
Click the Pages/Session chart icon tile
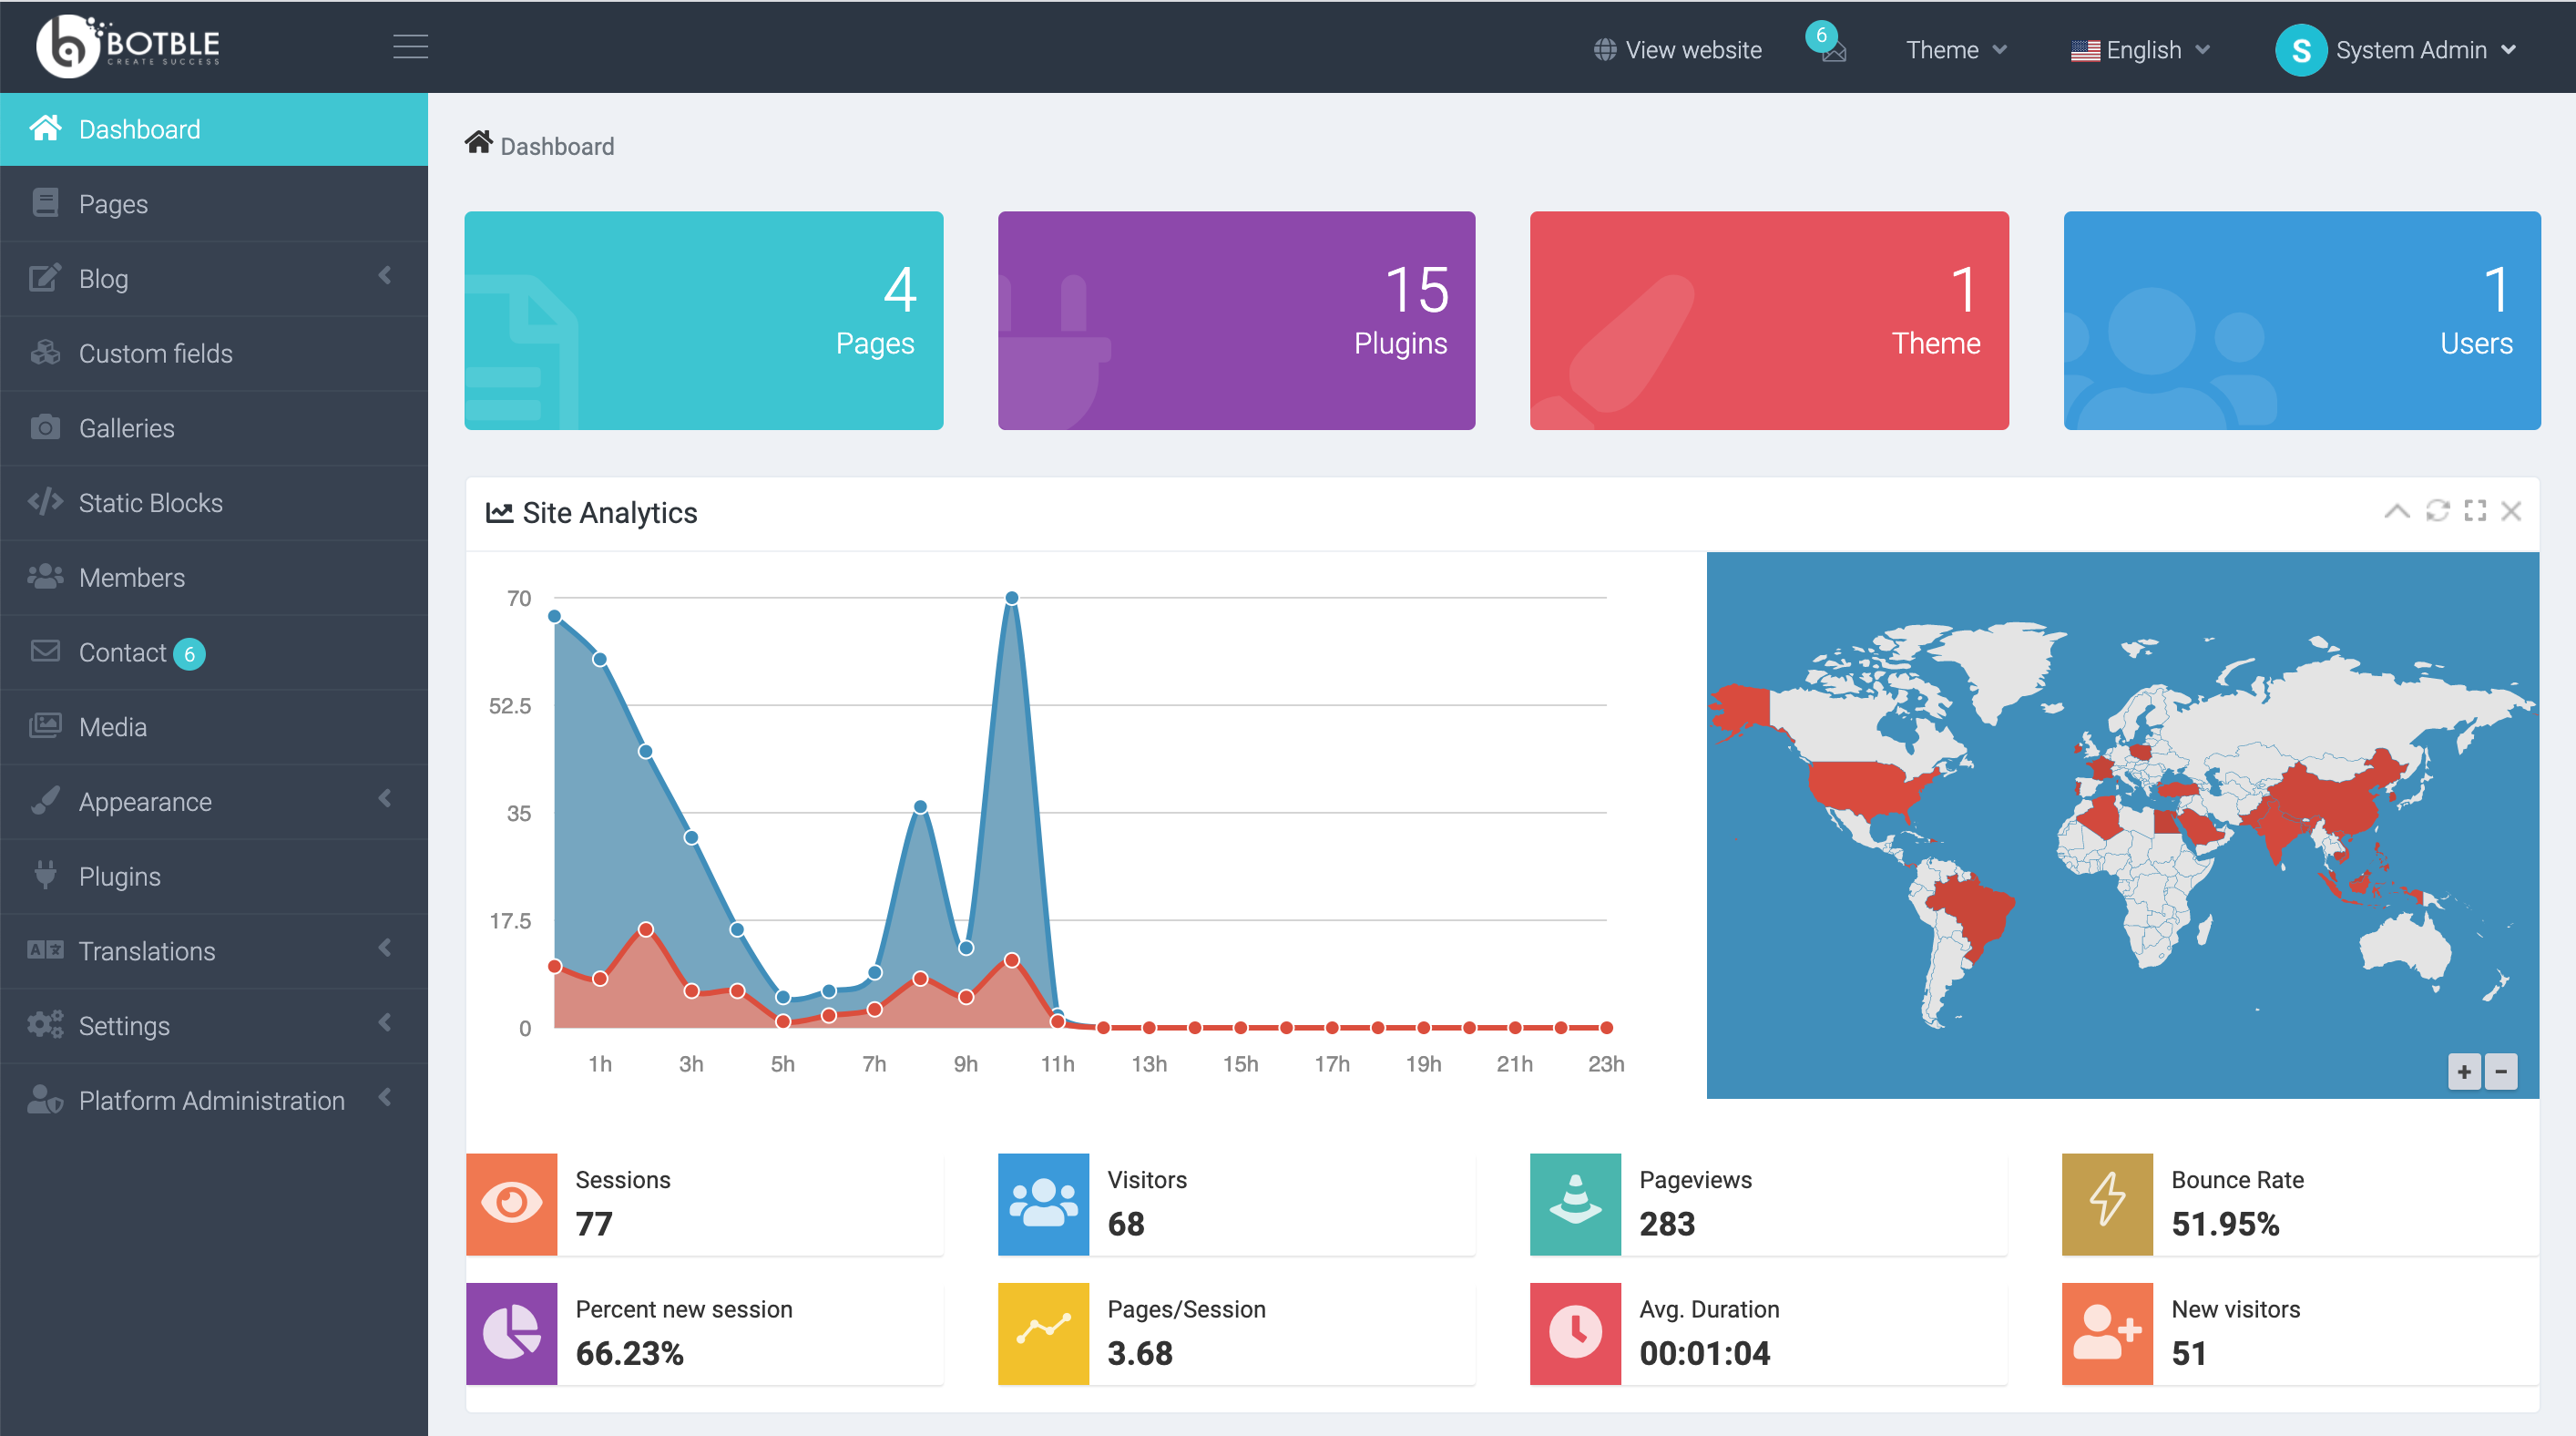(1043, 1333)
